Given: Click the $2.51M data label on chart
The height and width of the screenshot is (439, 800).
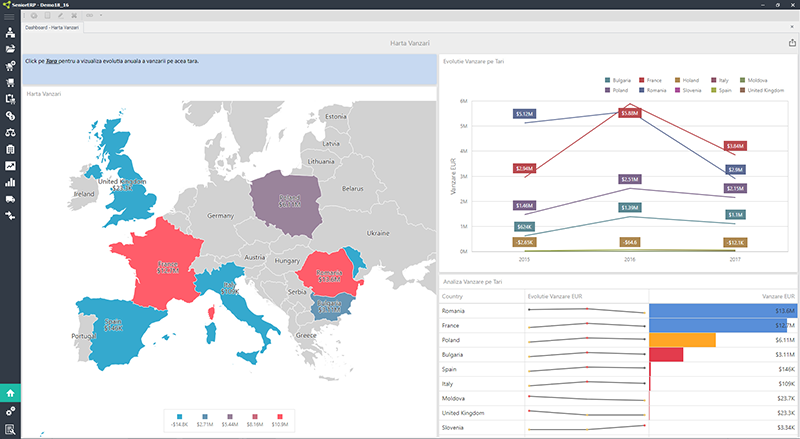Looking at the screenshot, I should [630, 179].
